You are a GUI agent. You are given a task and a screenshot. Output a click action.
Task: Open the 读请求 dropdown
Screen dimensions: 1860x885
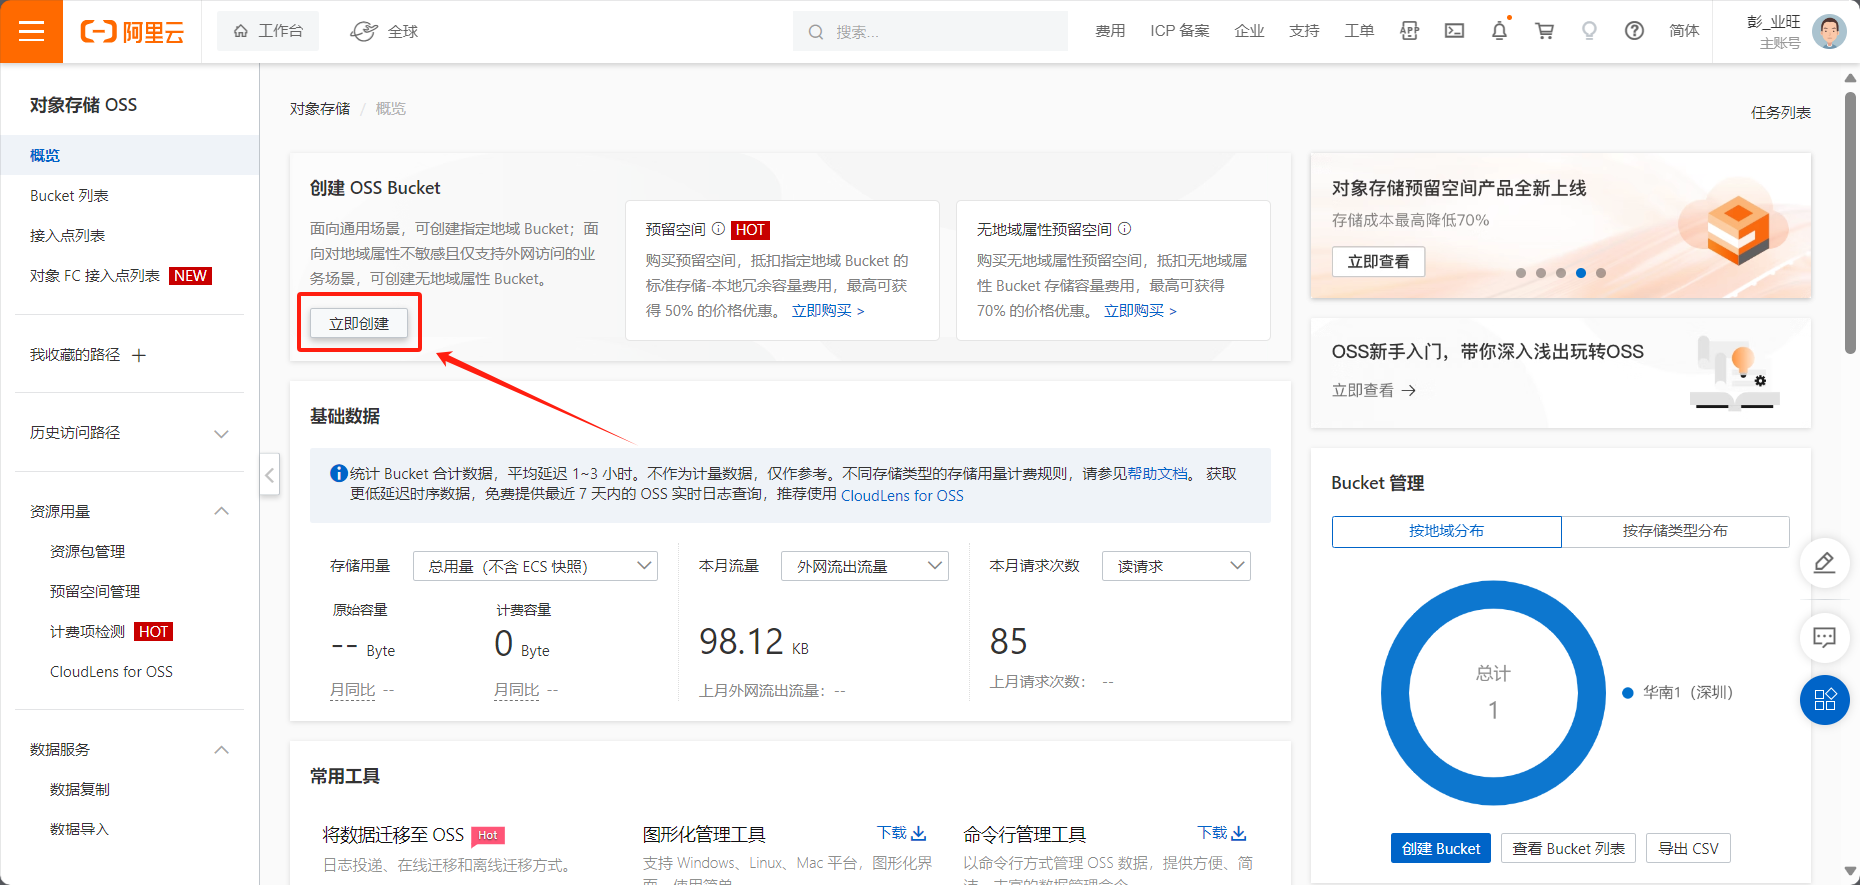[x=1176, y=566]
